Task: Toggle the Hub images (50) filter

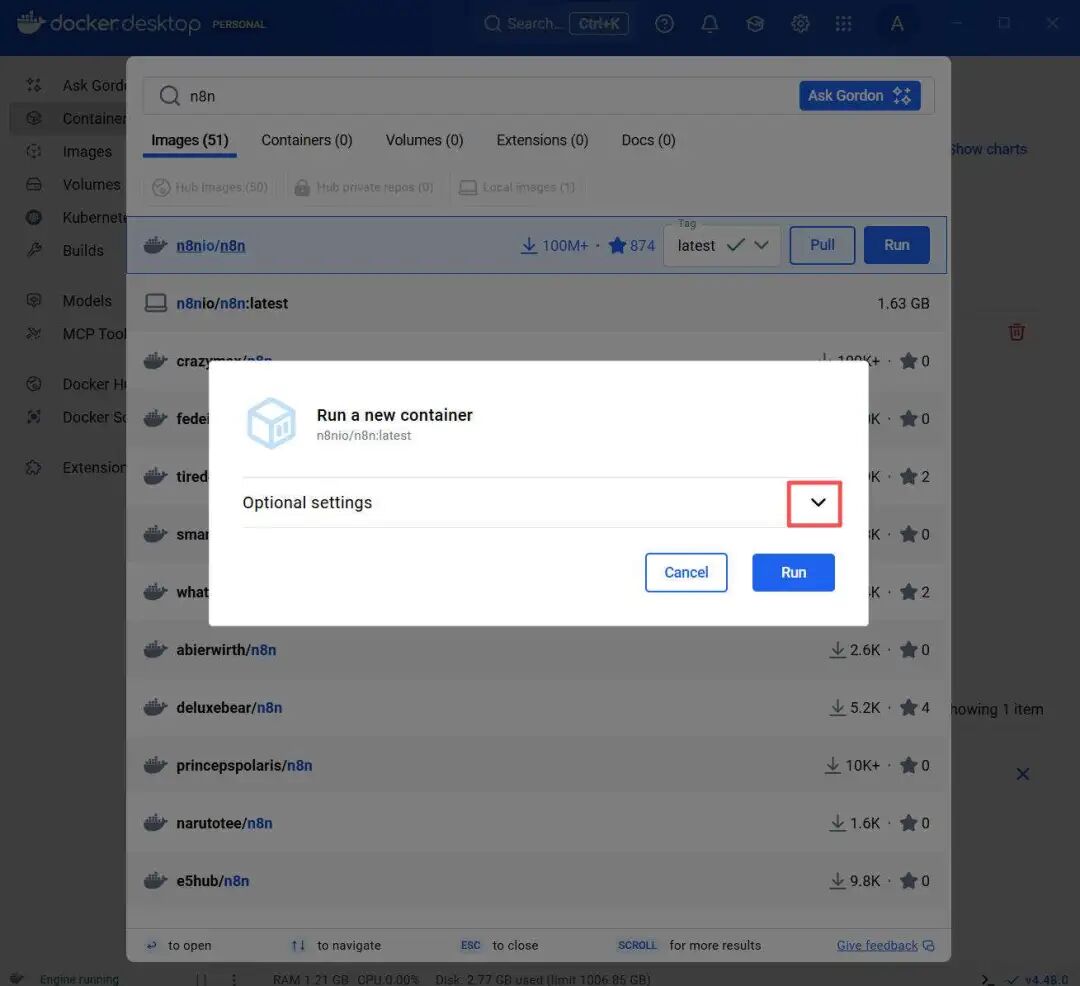Action: 210,187
